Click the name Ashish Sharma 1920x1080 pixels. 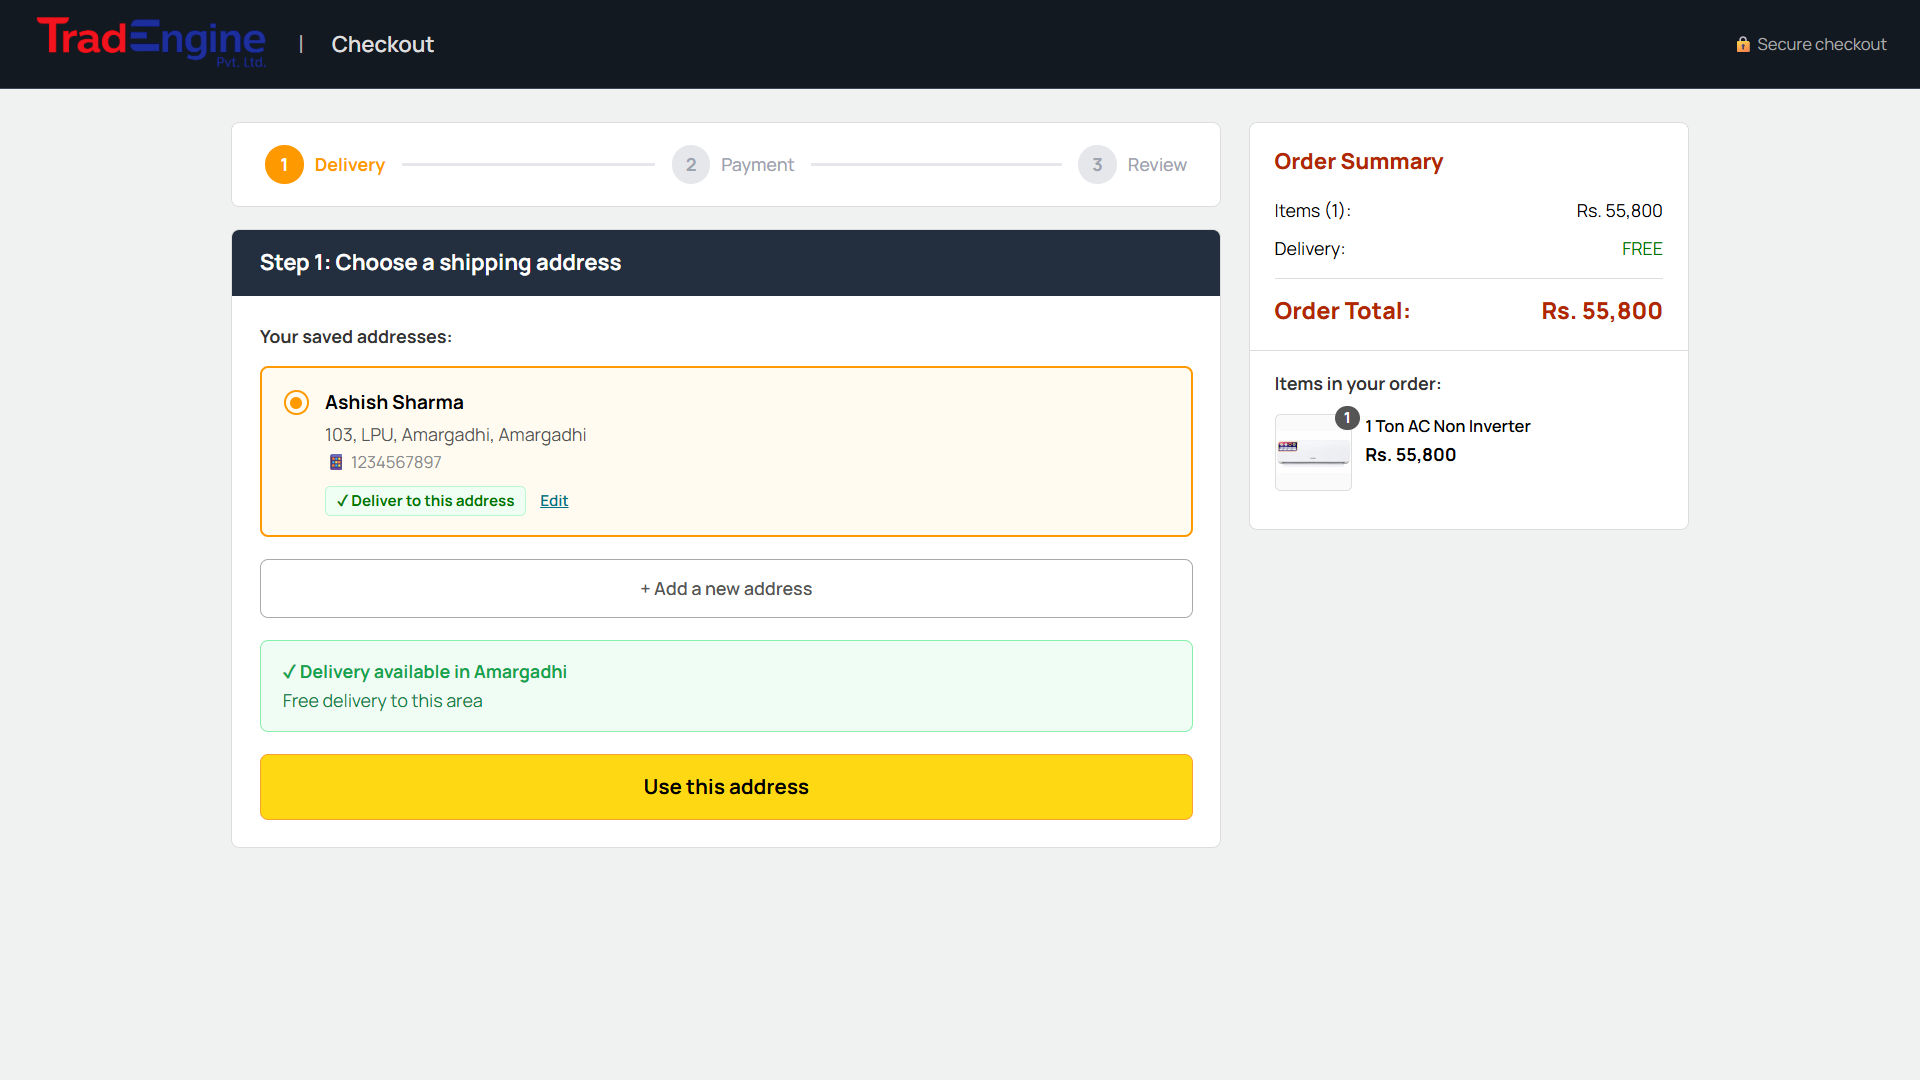pyautogui.click(x=394, y=403)
